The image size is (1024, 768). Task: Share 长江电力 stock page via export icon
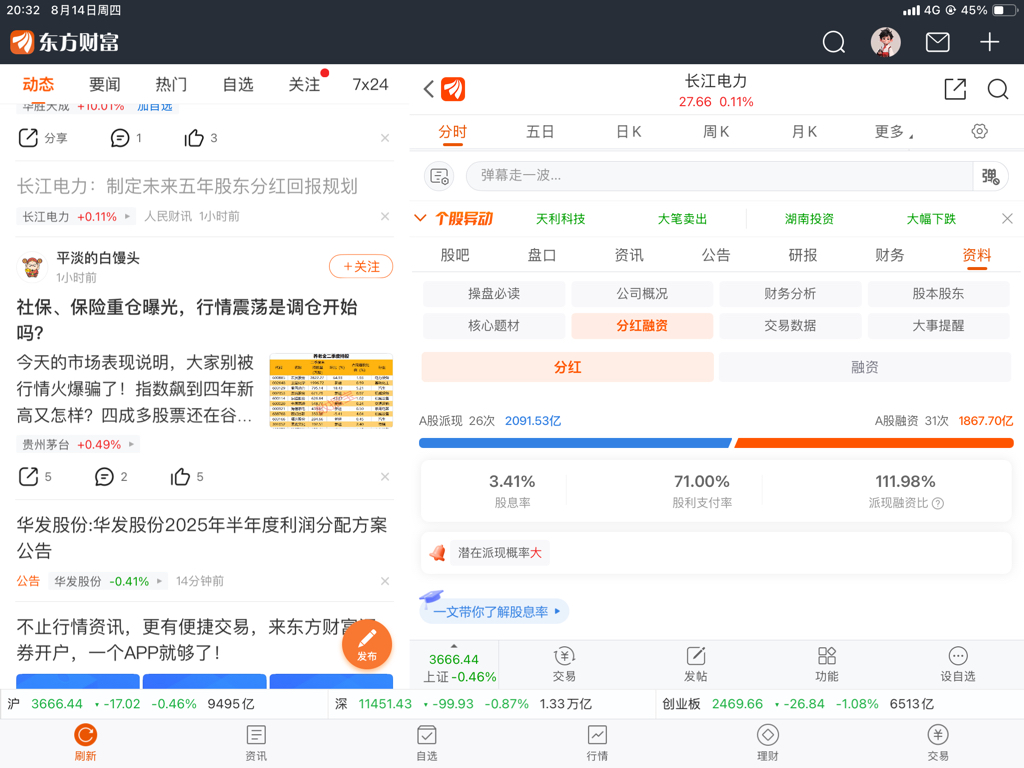coord(955,89)
